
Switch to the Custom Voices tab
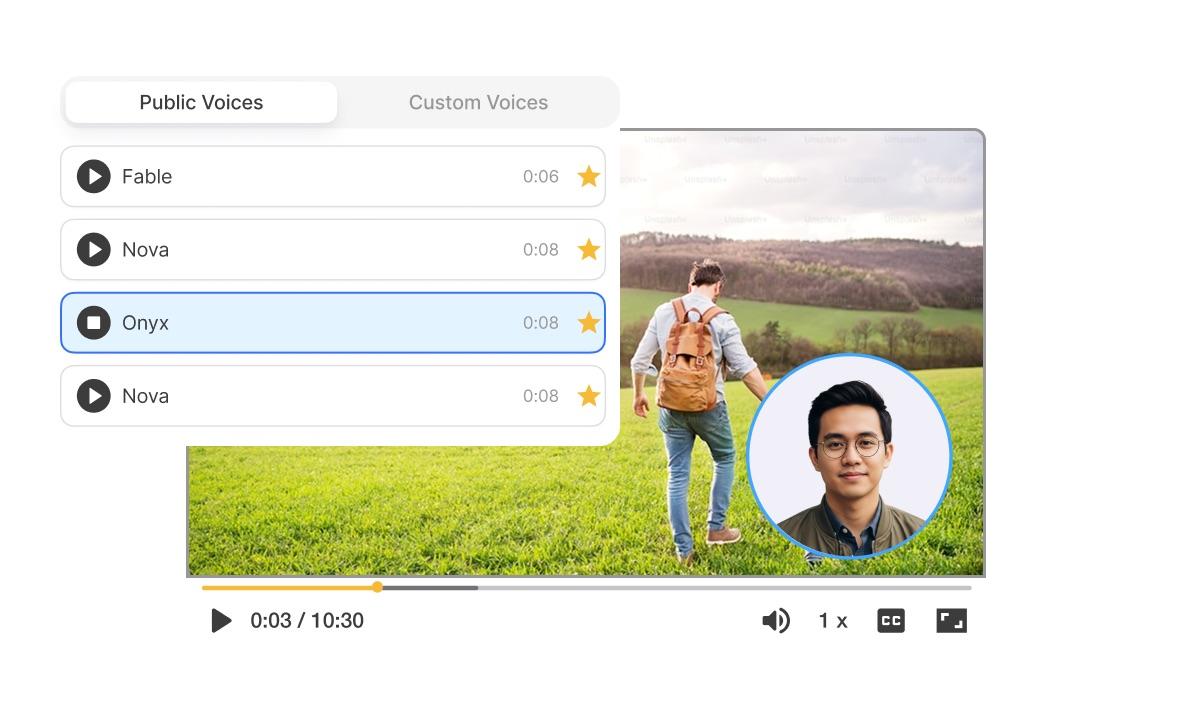coord(478,102)
